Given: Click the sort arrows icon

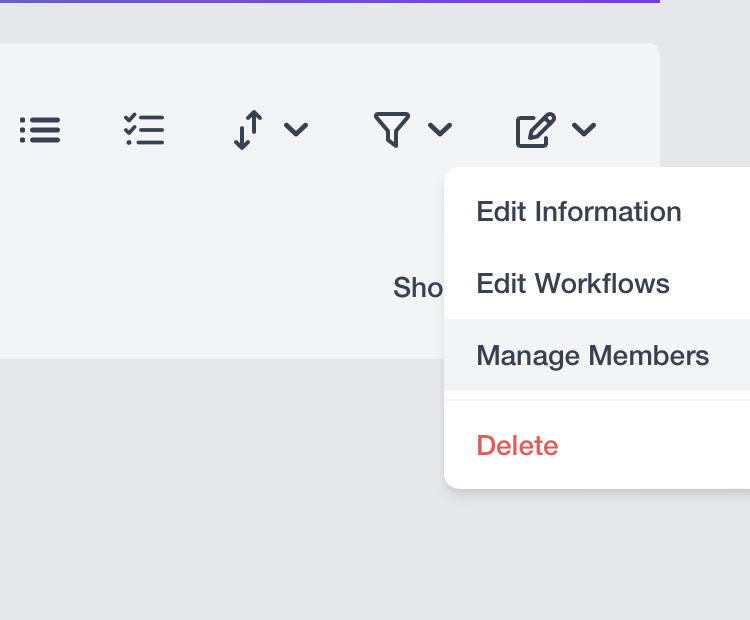Looking at the screenshot, I should click(248, 130).
